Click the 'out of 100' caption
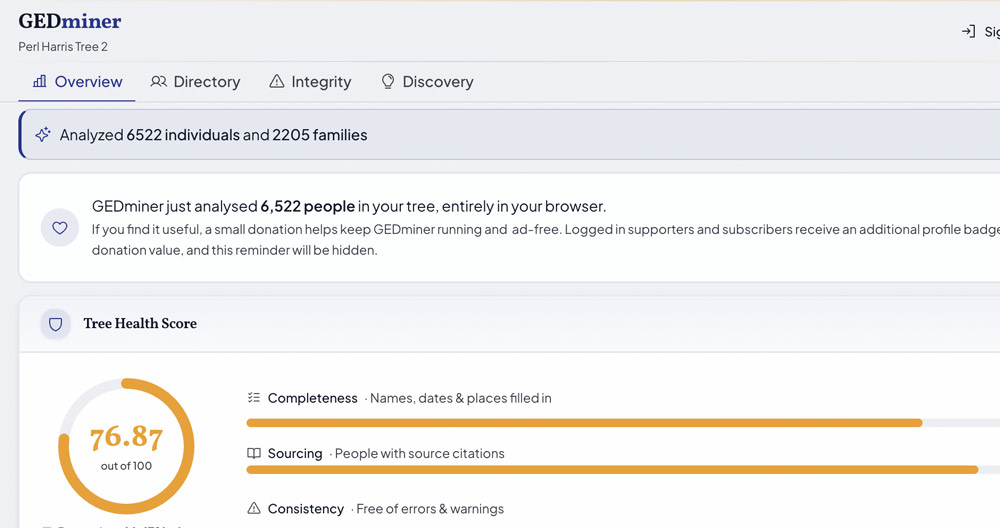The width and height of the screenshot is (1000, 528). click(x=126, y=466)
